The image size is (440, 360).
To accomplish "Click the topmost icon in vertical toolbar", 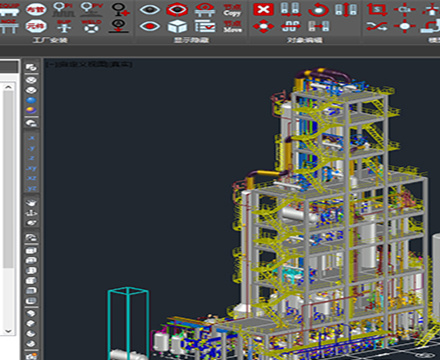I will coord(31,68).
